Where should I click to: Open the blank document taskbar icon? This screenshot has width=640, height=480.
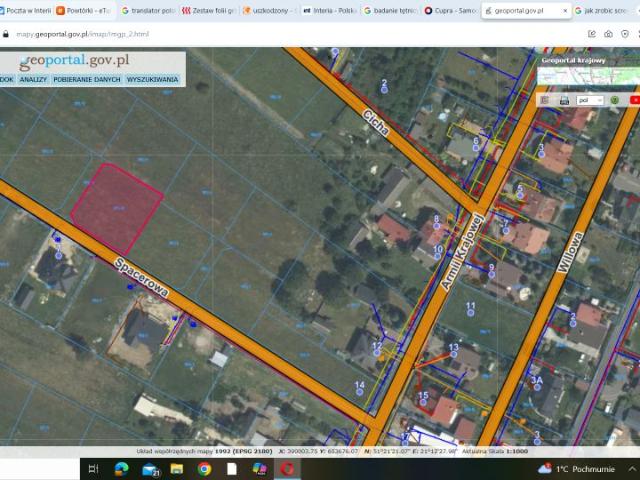(x=232, y=469)
